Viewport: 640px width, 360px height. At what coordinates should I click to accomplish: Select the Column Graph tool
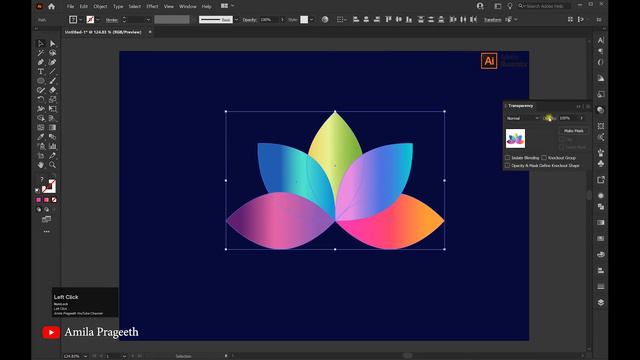pyautogui.click(x=52, y=146)
